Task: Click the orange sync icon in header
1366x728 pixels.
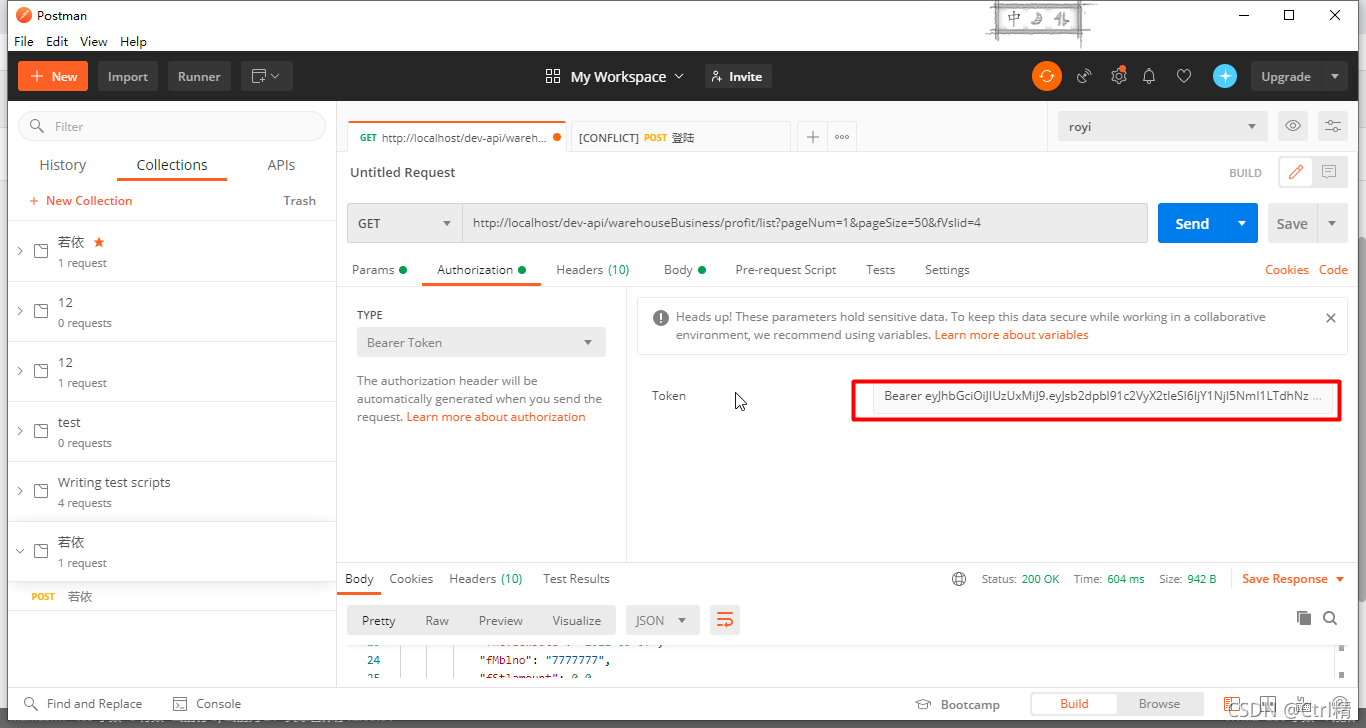Action: (1047, 76)
